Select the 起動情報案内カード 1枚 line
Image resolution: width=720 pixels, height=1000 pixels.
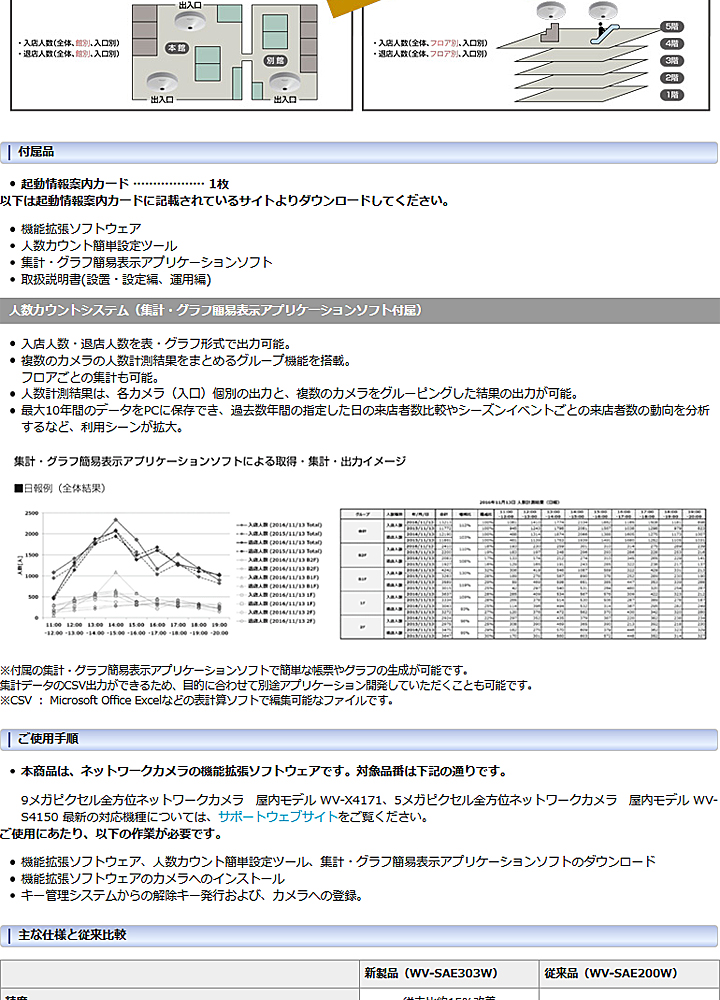pos(125,184)
